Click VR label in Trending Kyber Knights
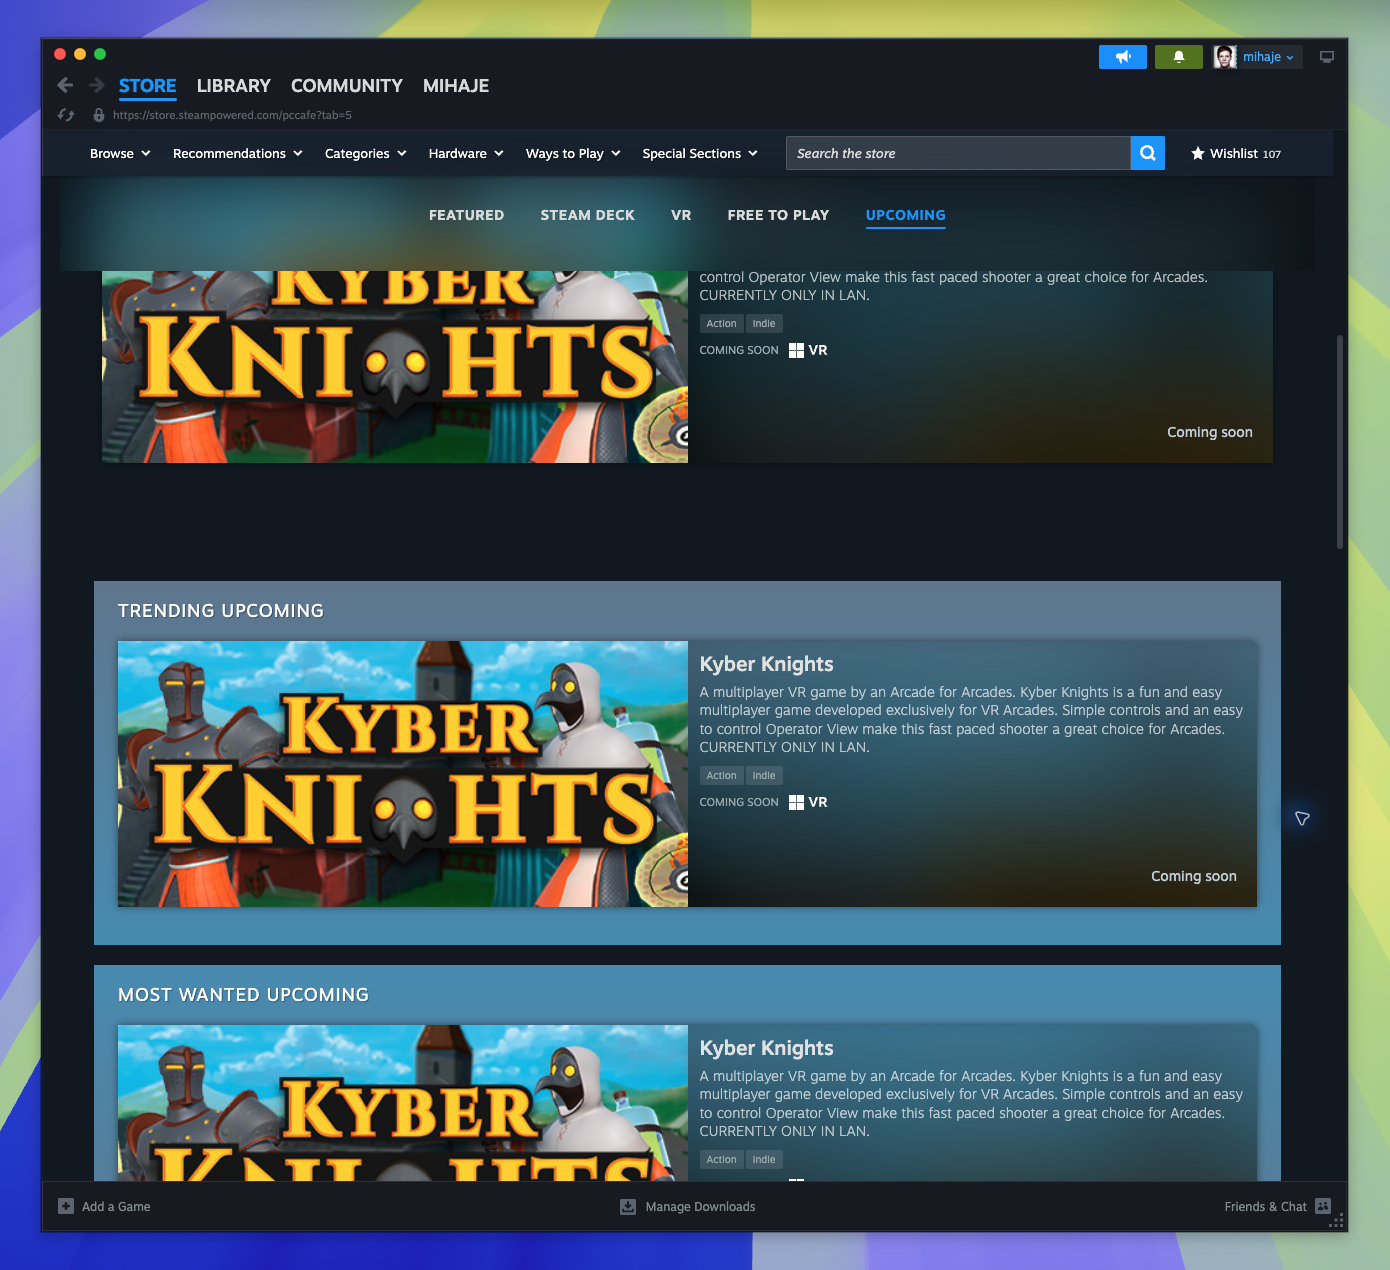This screenshot has height=1270, width=1390. tap(818, 802)
